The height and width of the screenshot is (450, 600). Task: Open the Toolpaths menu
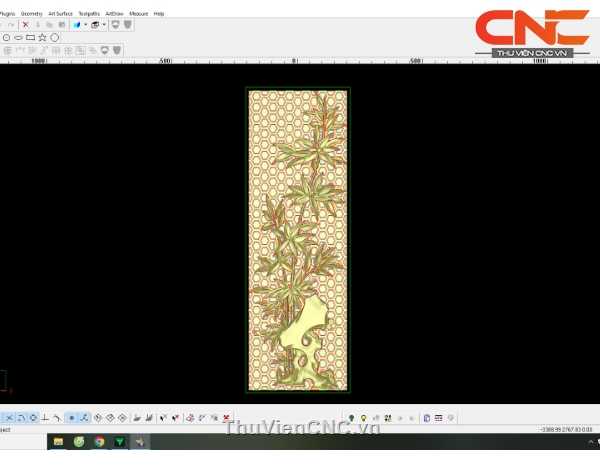click(88, 13)
